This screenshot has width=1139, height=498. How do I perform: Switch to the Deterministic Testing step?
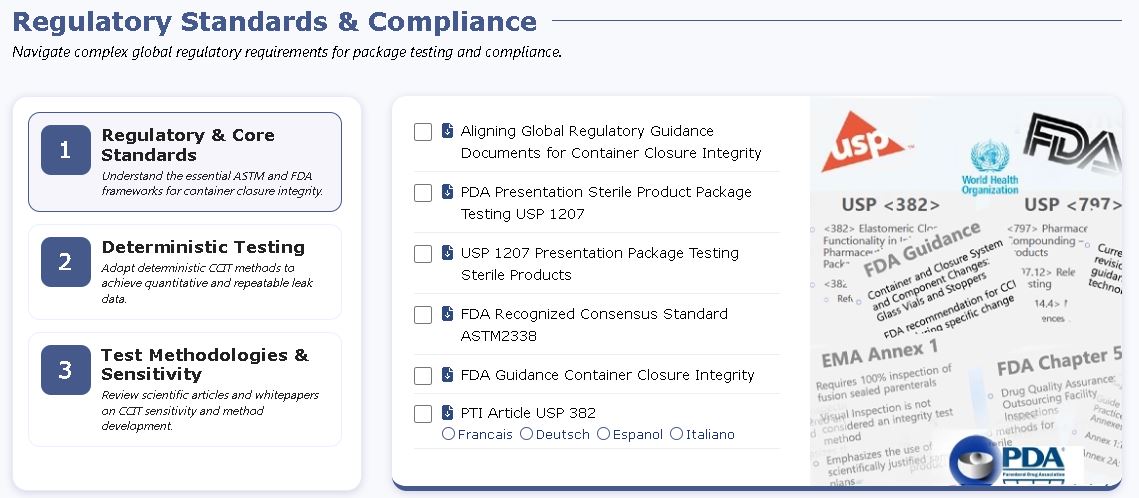tap(185, 272)
